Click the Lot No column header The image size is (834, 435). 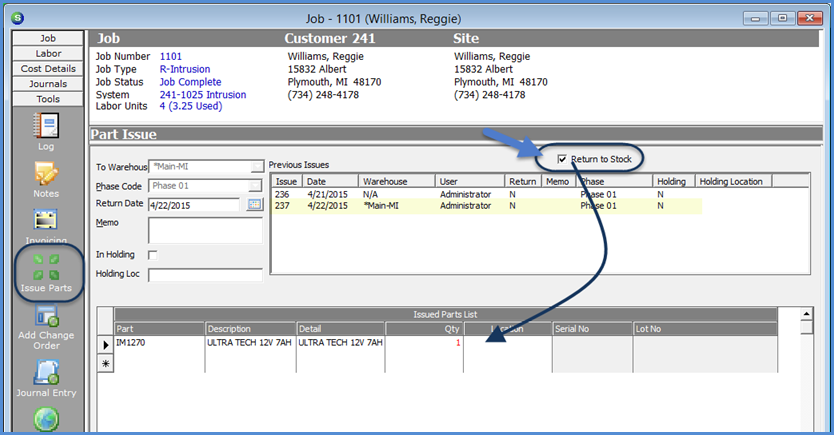(x=705, y=329)
